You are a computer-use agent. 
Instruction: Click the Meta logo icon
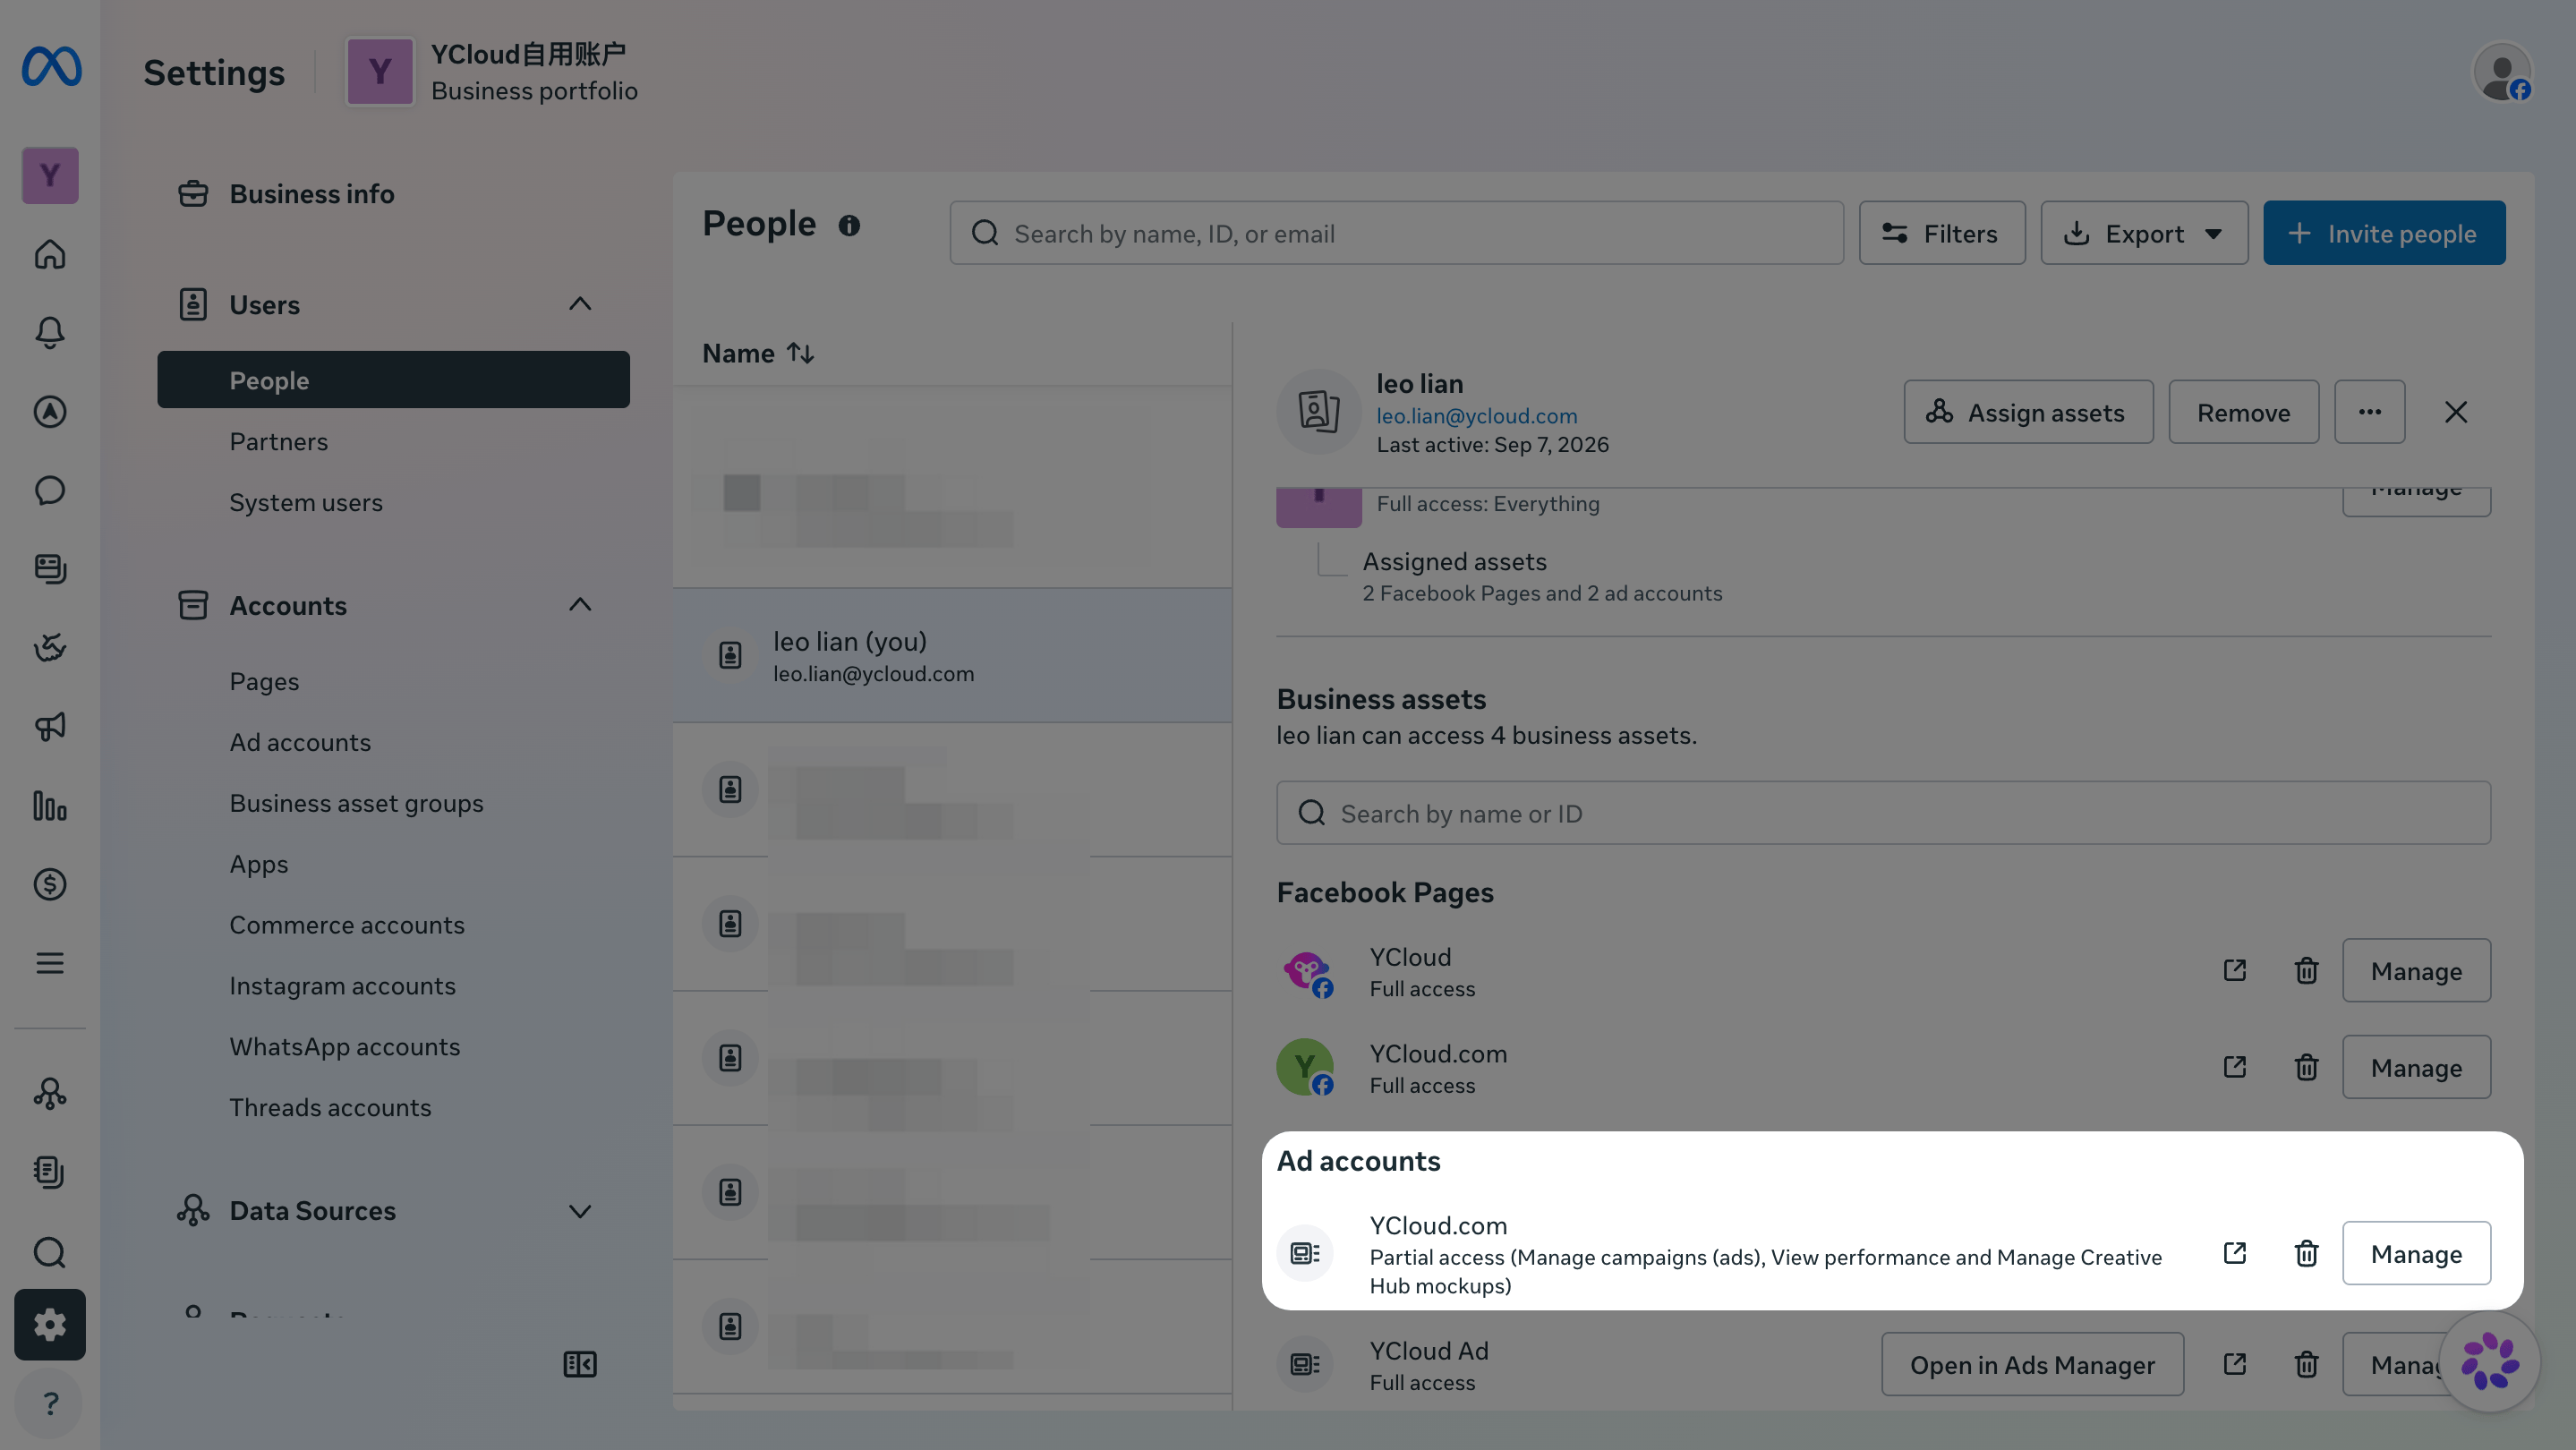[51, 66]
